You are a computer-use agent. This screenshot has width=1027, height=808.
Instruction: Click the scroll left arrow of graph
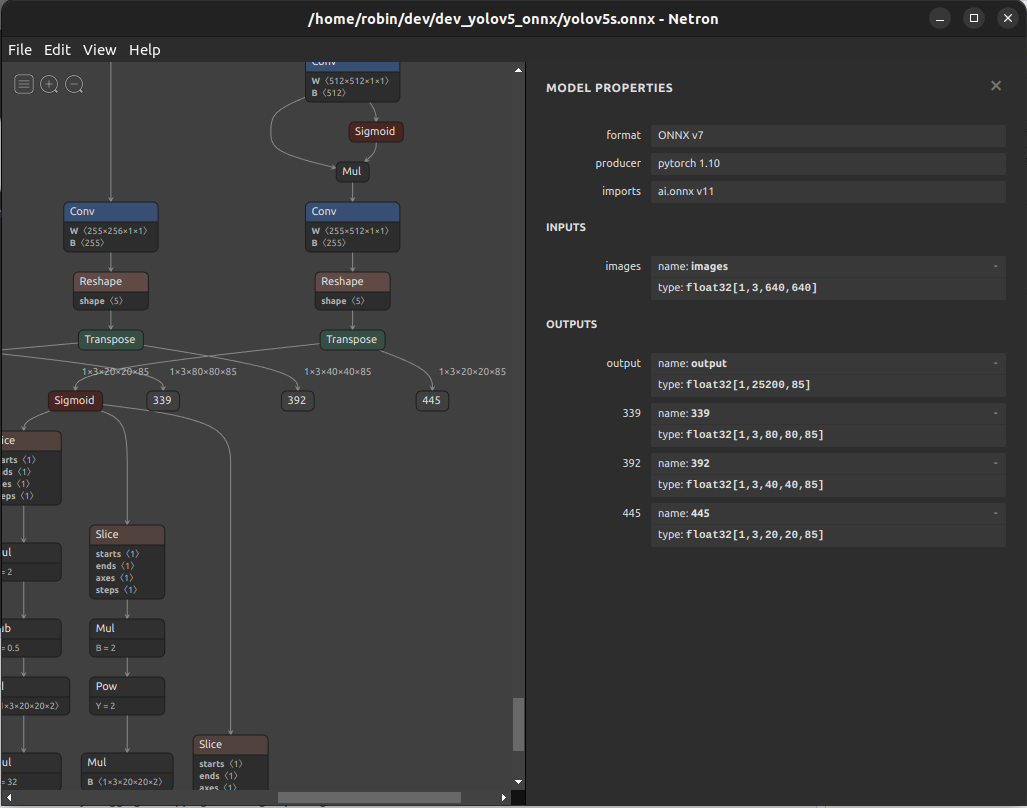coord(9,798)
